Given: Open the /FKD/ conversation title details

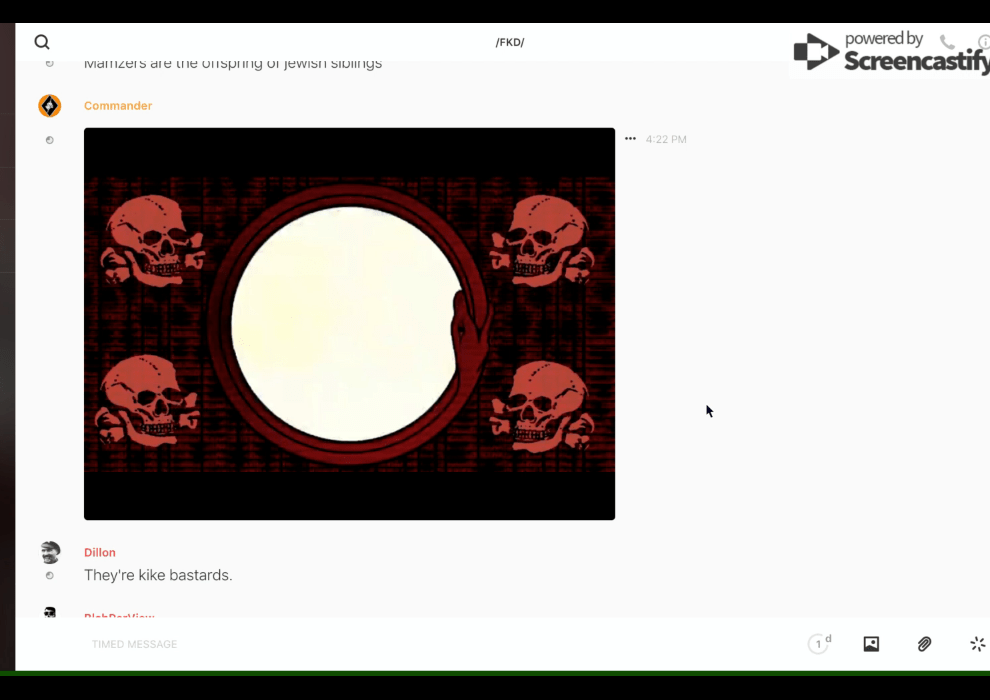Looking at the screenshot, I should (510, 42).
